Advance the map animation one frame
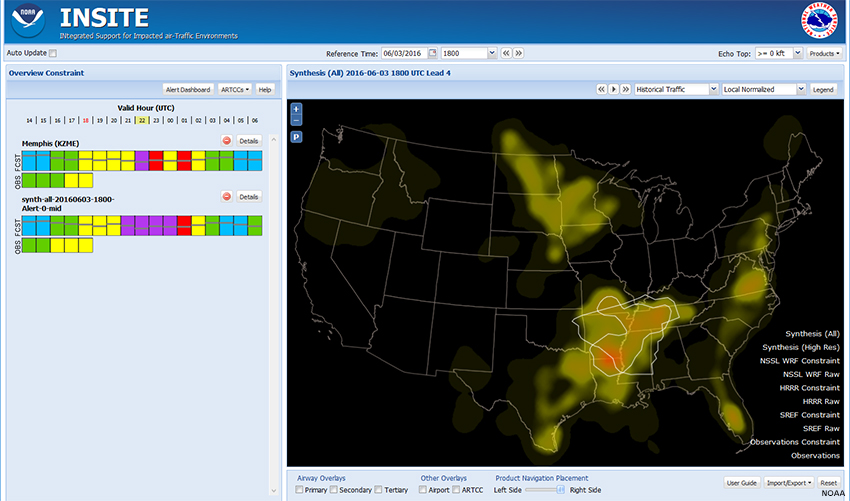Screen dimensions: 850x501 coord(626,89)
